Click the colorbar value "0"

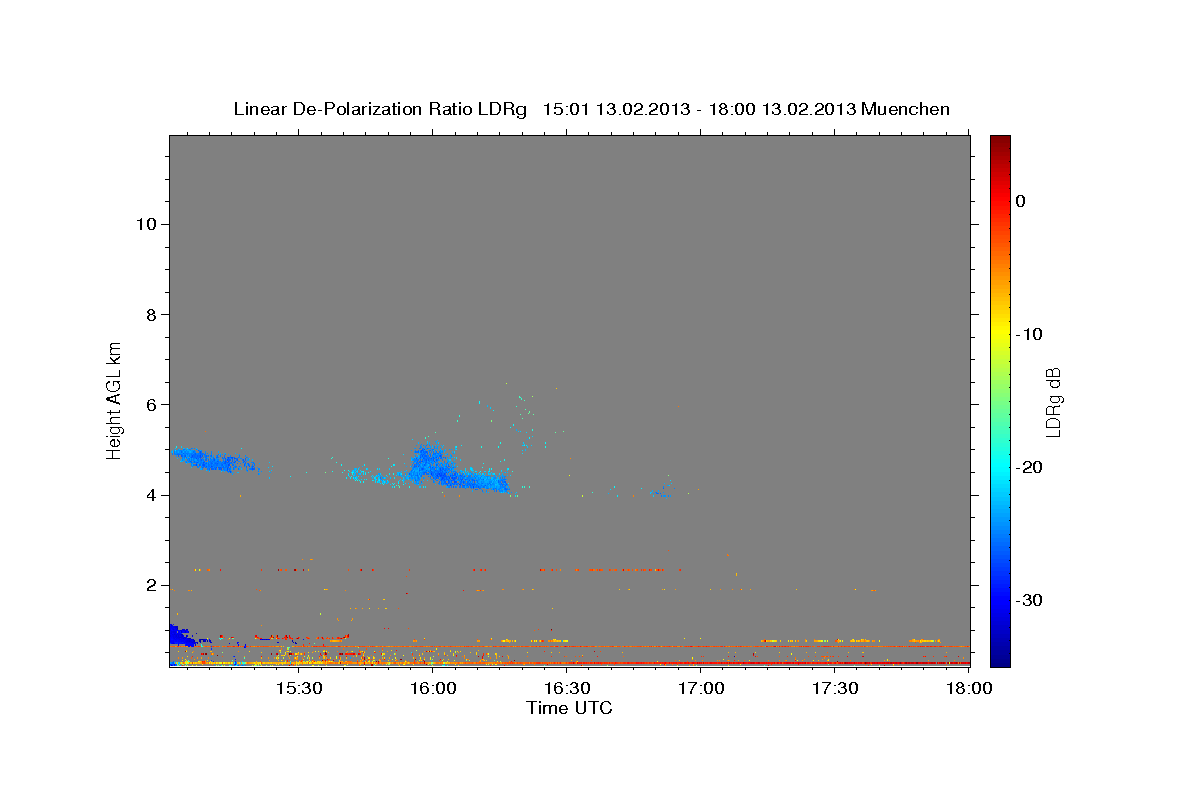[1020, 201]
